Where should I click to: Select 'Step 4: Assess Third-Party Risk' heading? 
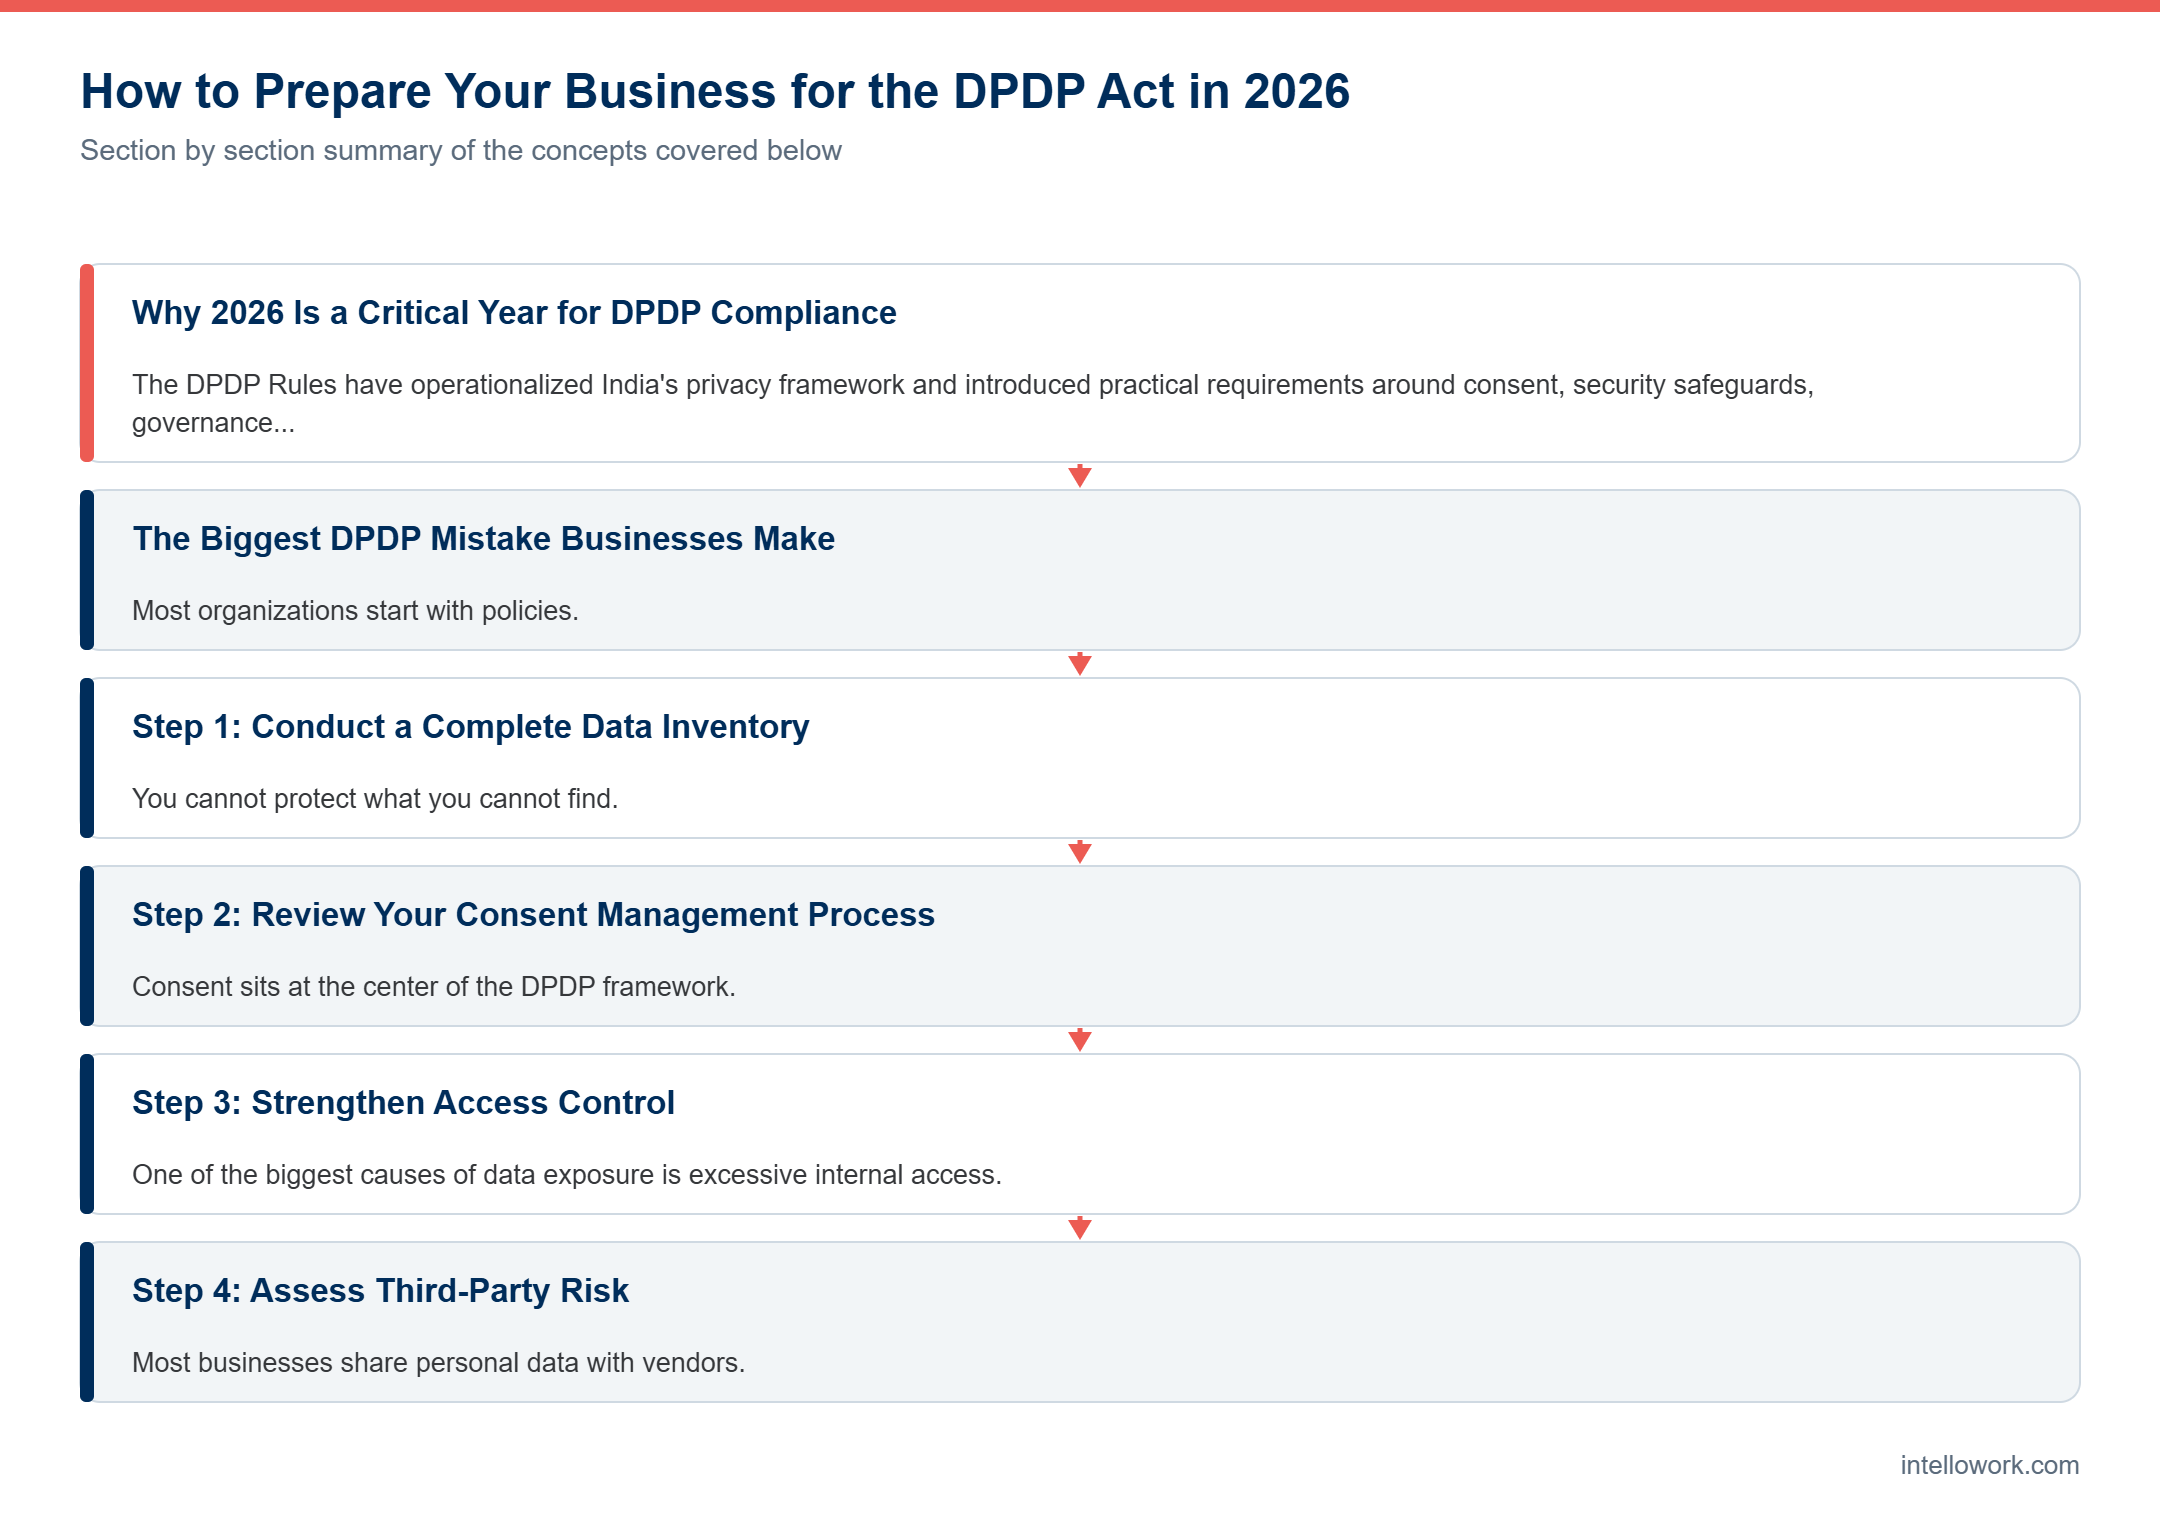(380, 1291)
